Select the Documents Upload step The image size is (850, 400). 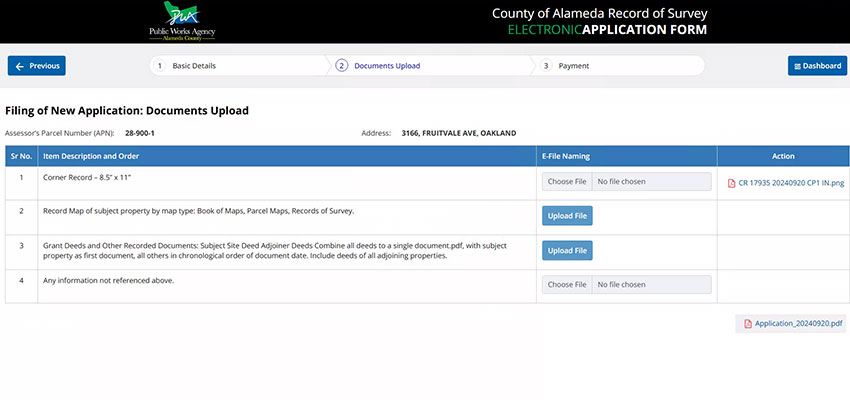pos(387,66)
